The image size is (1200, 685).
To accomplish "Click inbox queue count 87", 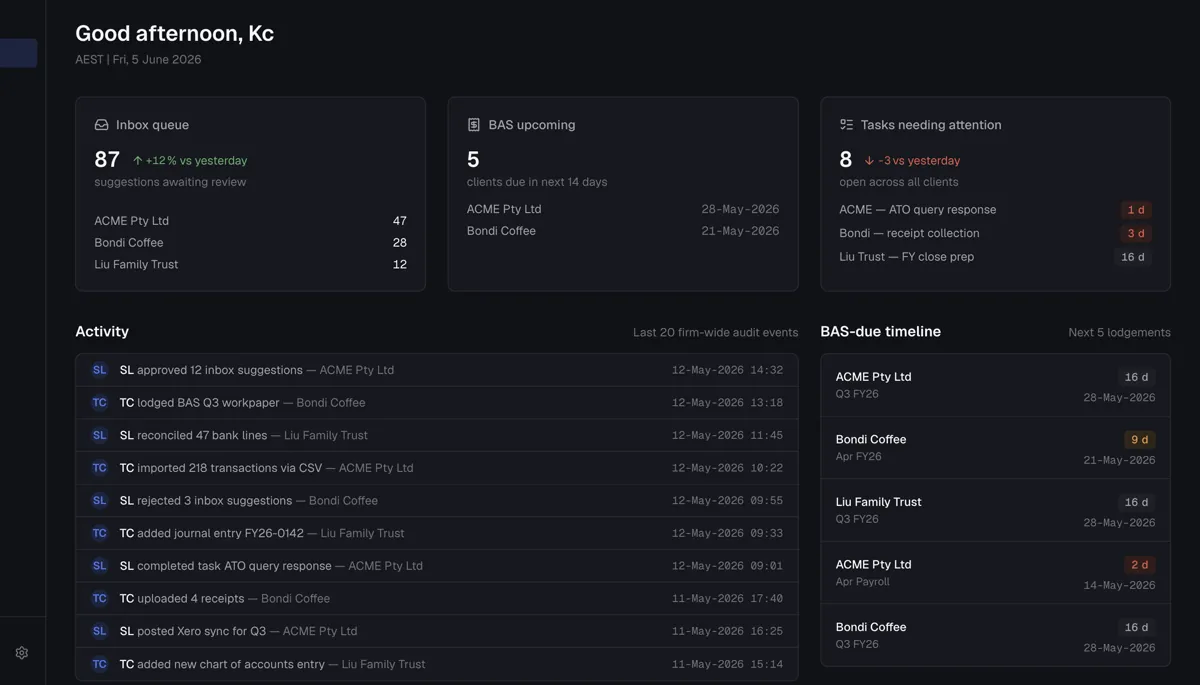I will pos(107,160).
